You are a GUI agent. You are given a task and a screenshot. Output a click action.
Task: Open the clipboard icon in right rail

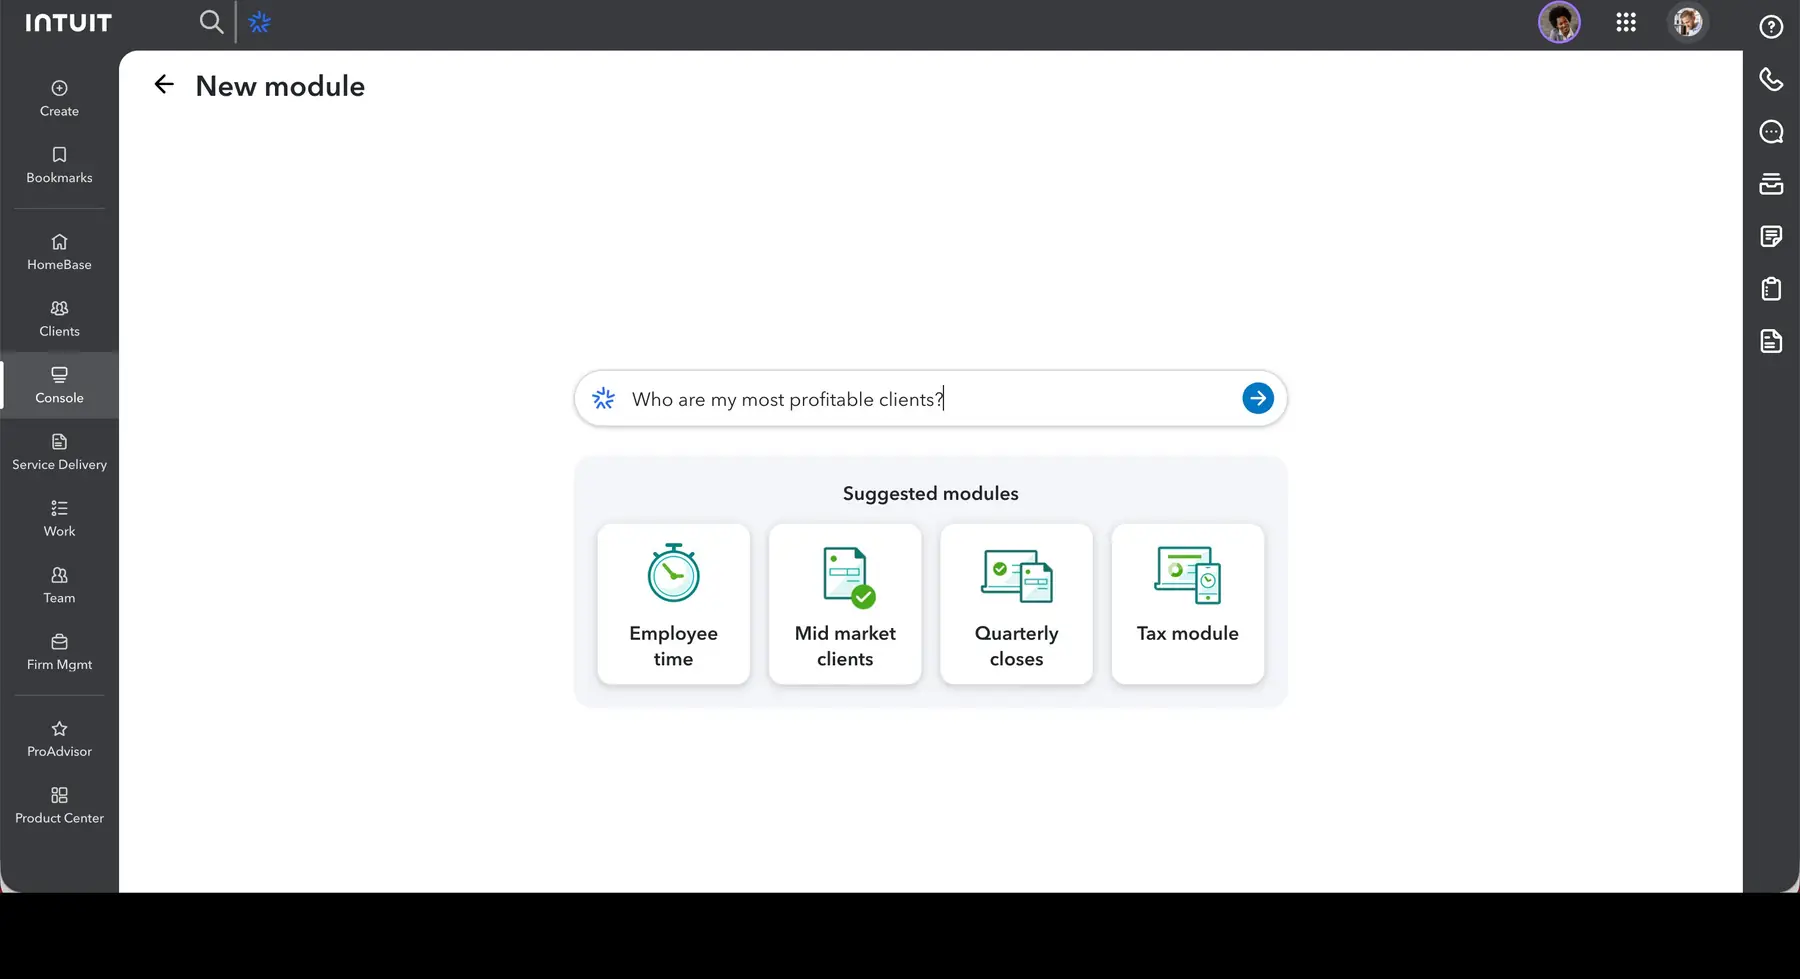click(1771, 289)
